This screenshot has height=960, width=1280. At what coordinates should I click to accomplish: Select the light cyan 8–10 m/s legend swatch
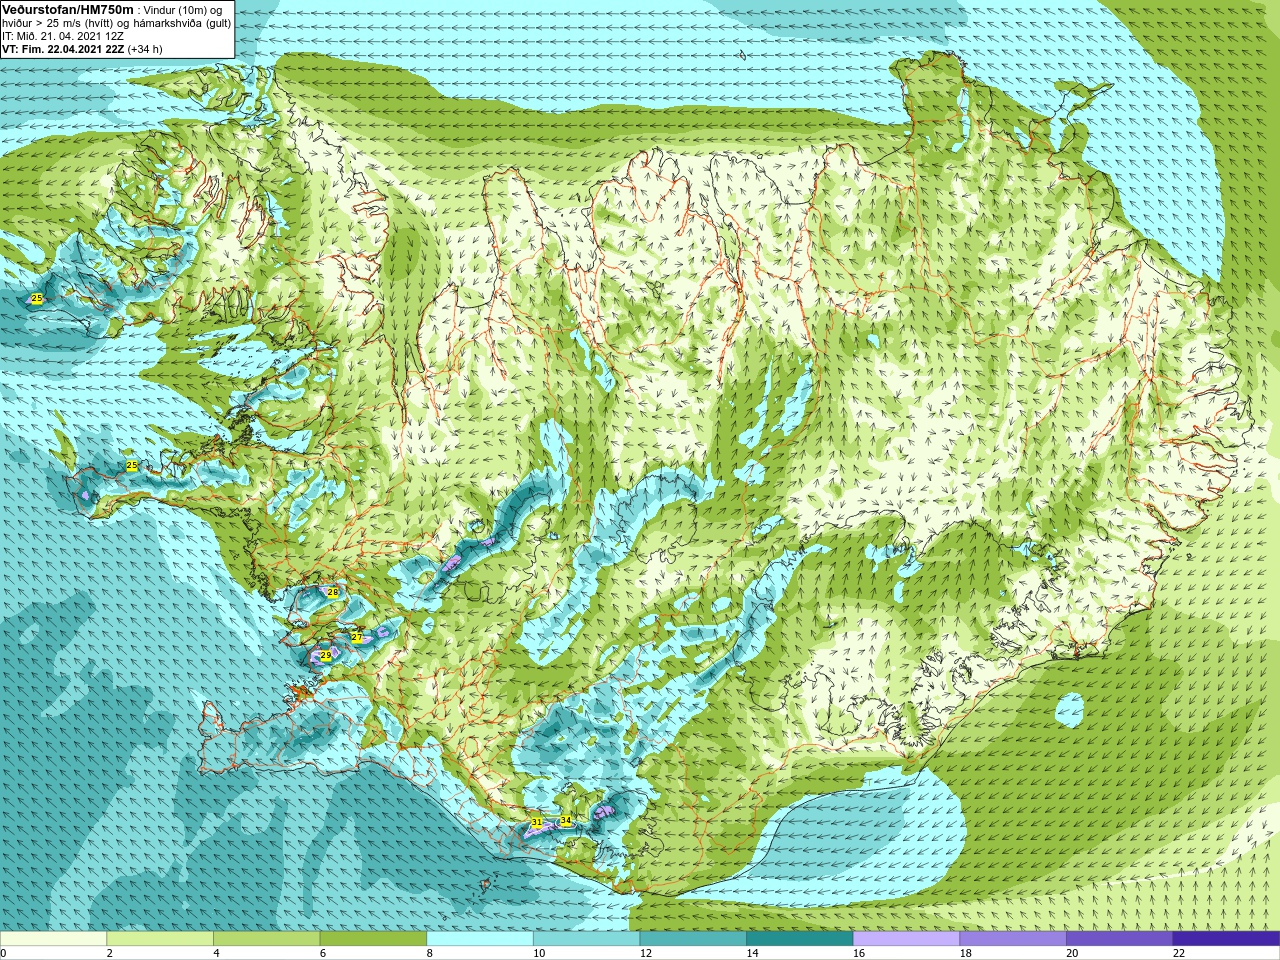coord(480,939)
